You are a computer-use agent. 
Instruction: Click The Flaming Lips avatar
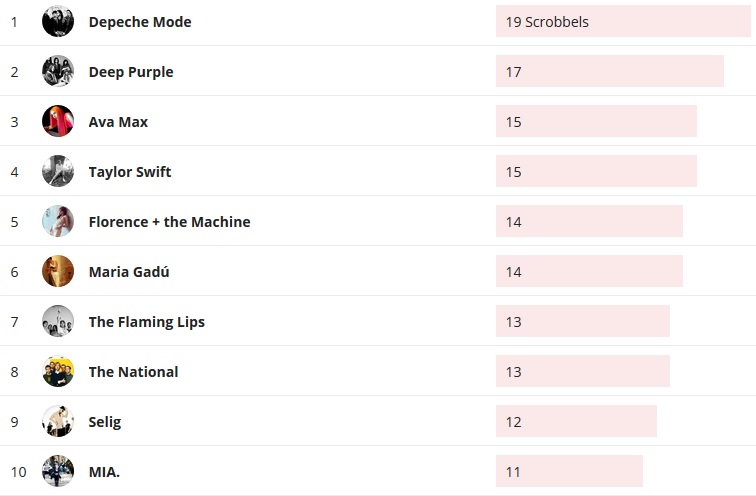click(x=58, y=321)
